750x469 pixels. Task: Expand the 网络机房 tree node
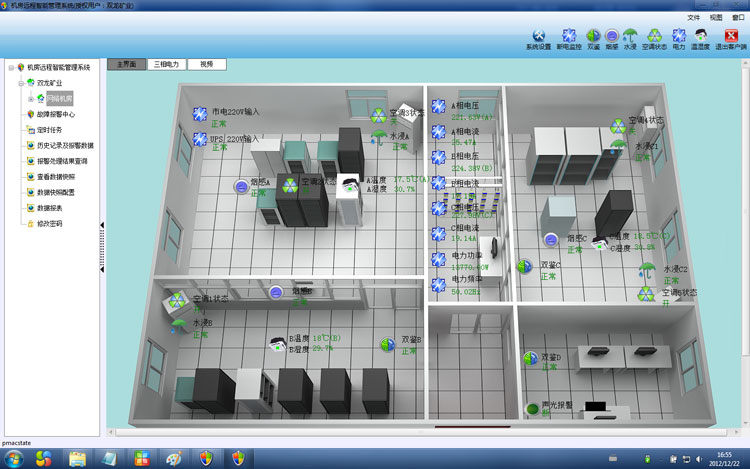tap(30, 99)
